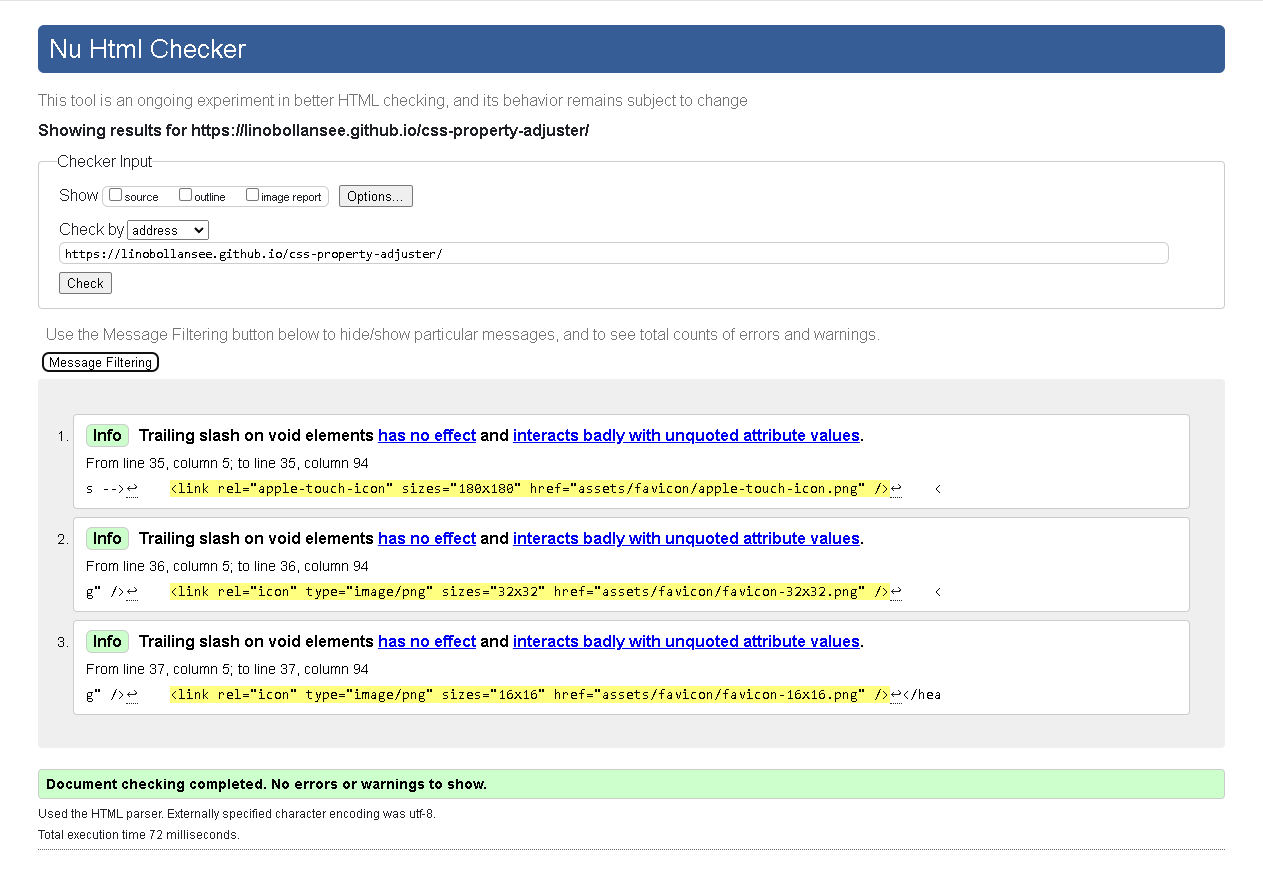Enable the "outline" checkbox
1263x881 pixels.
click(185, 194)
